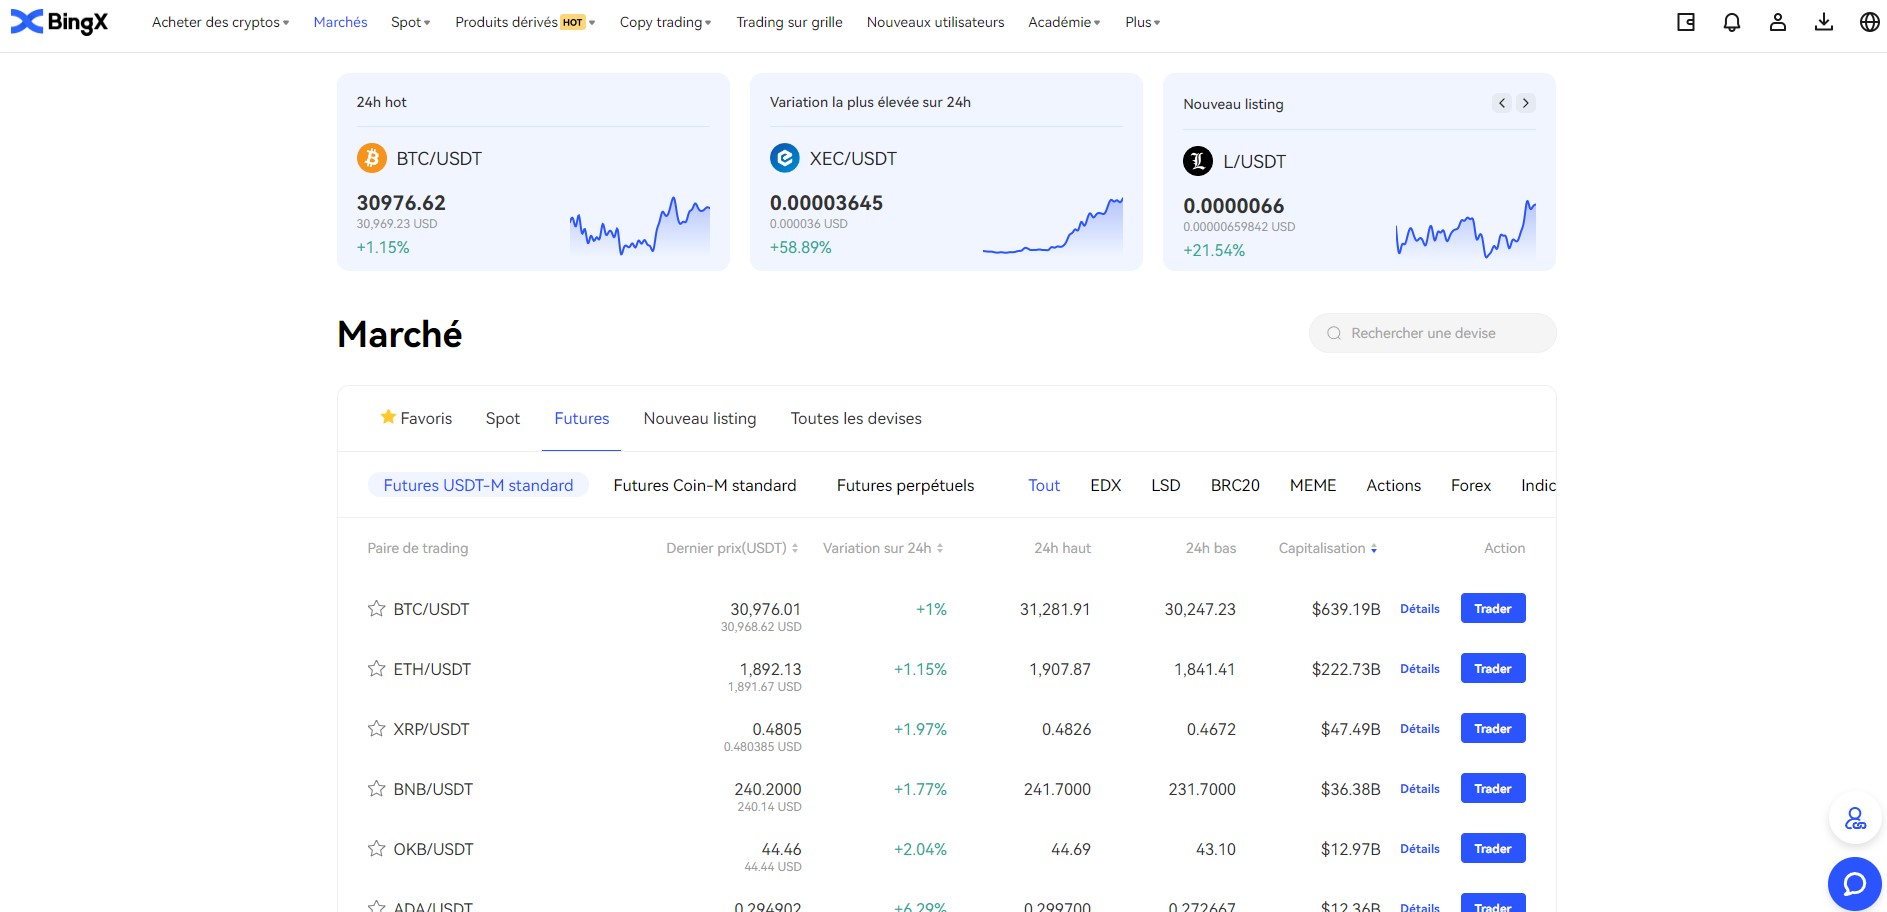The width and height of the screenshot is (1887, 912).
Task: Select Futures USDT-M standard
Action: pos(478,485)
